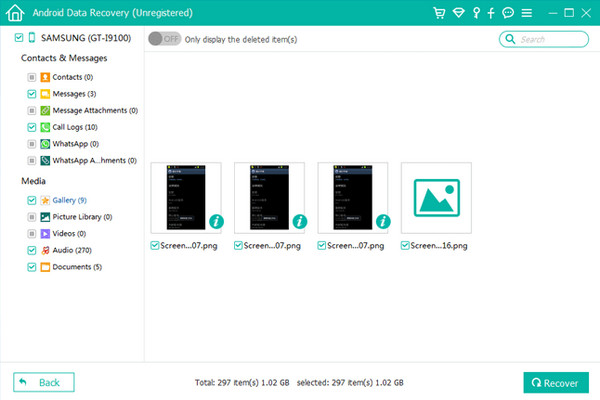Image resolution: width=600 pixels, height=400 pixels.
Task: Click the diamond icon in title bar
Action: (458, 13)
